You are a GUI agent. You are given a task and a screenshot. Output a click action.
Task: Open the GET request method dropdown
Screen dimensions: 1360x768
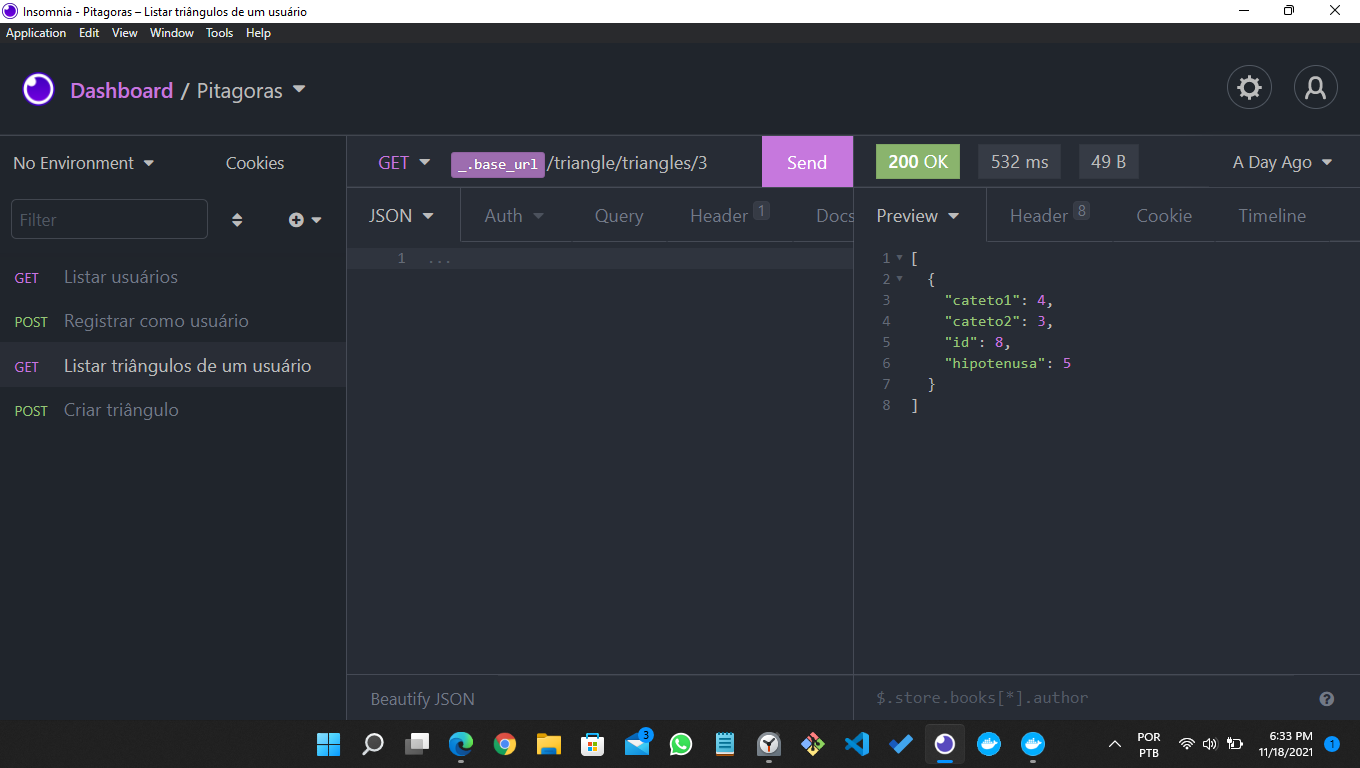pyautogui.click(x=402, y=162)
